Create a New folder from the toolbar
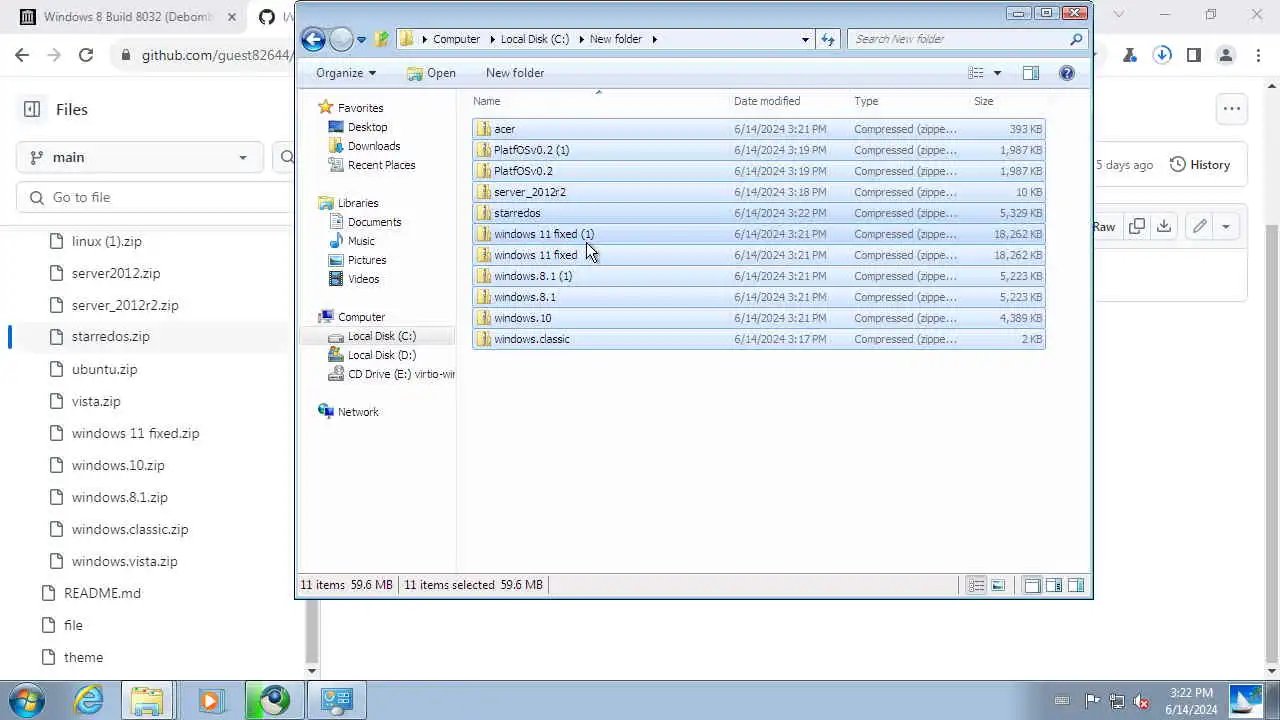Viewport: 1280px width, 720px height. point(515,73)
